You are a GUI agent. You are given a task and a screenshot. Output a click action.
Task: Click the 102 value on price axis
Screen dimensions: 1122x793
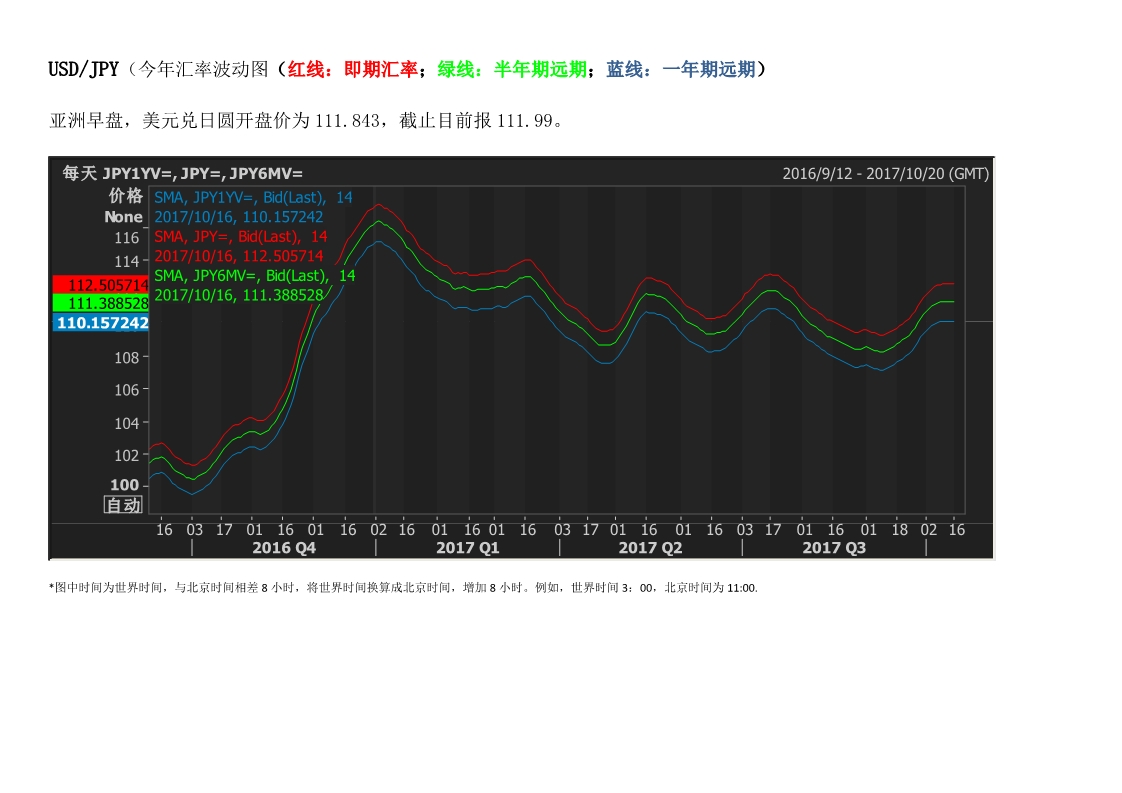click(x=127, y=455)
